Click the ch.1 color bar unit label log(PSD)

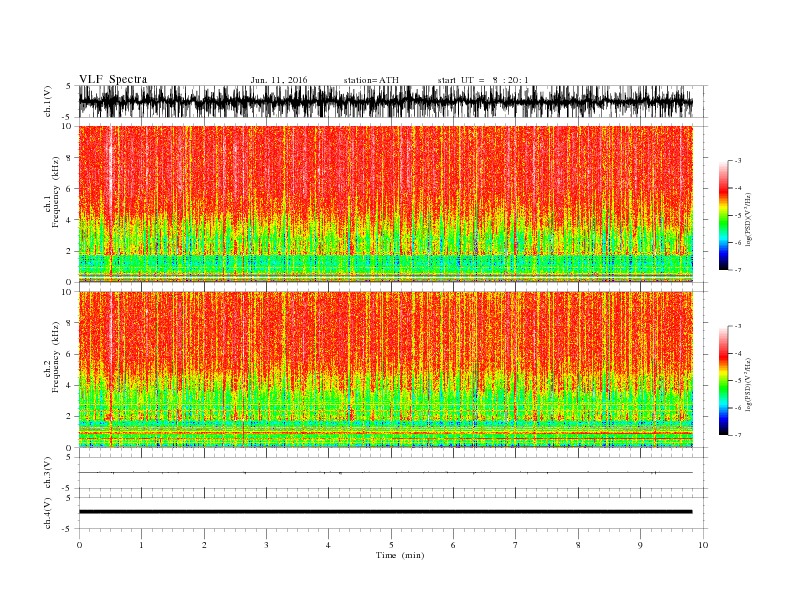pyautogui.click(x=748, y=220)
